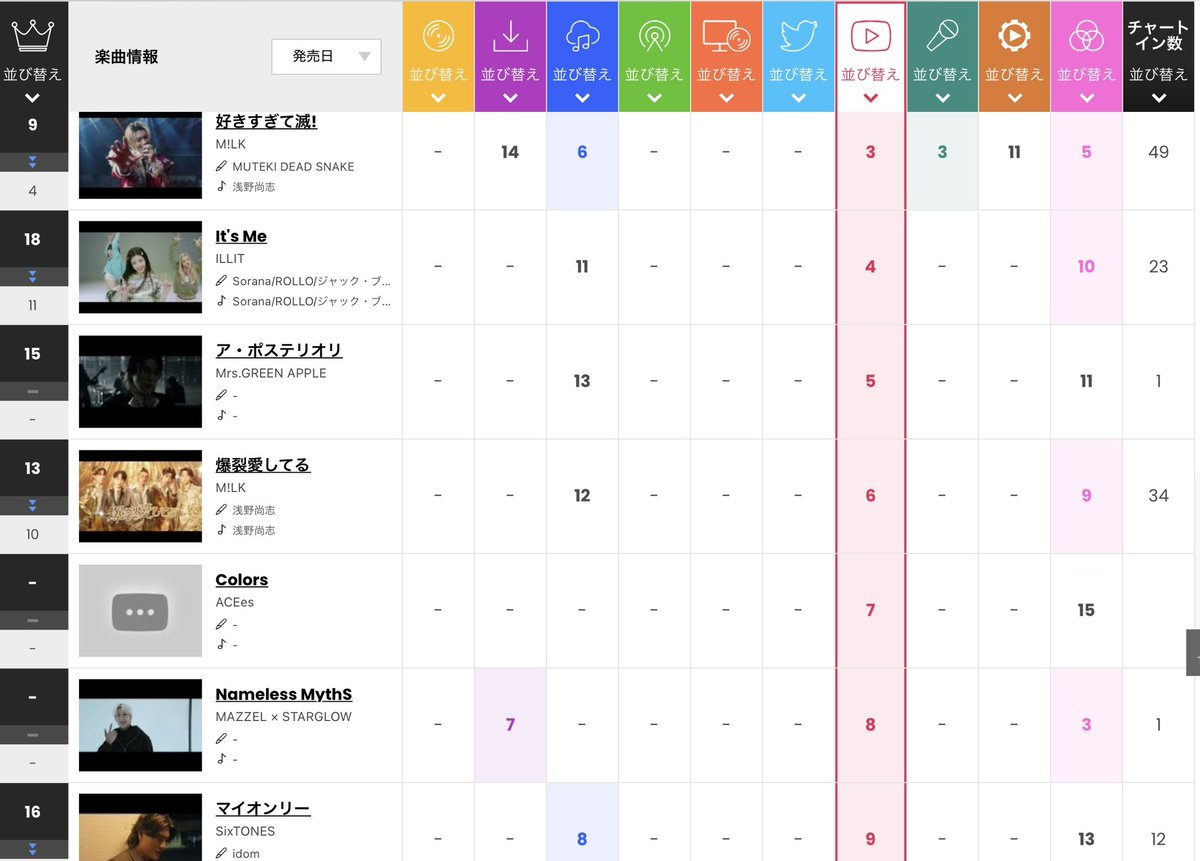Open the Colors song link
Viewport: 1200px width, 861px height.
(242, 580)
